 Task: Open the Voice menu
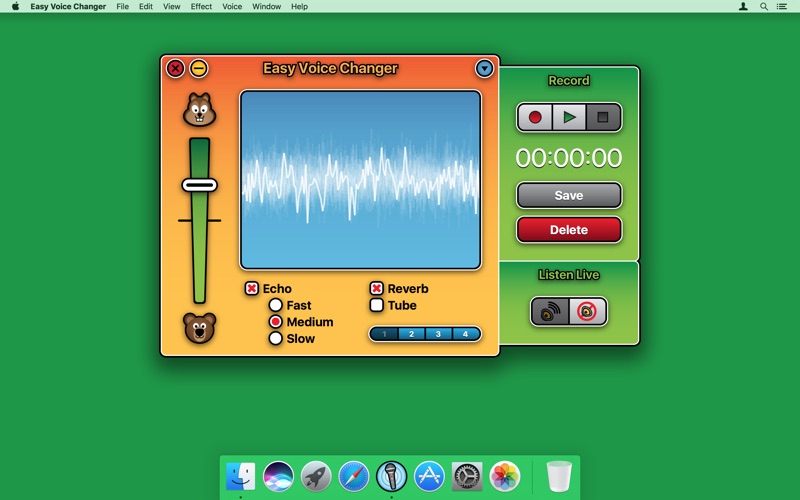click(x=232, y=7)
